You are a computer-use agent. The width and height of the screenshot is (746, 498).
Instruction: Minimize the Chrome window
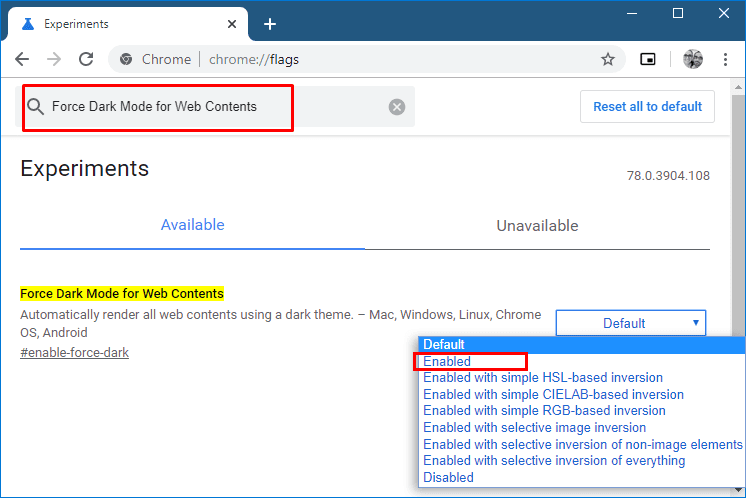pos(632,13)
